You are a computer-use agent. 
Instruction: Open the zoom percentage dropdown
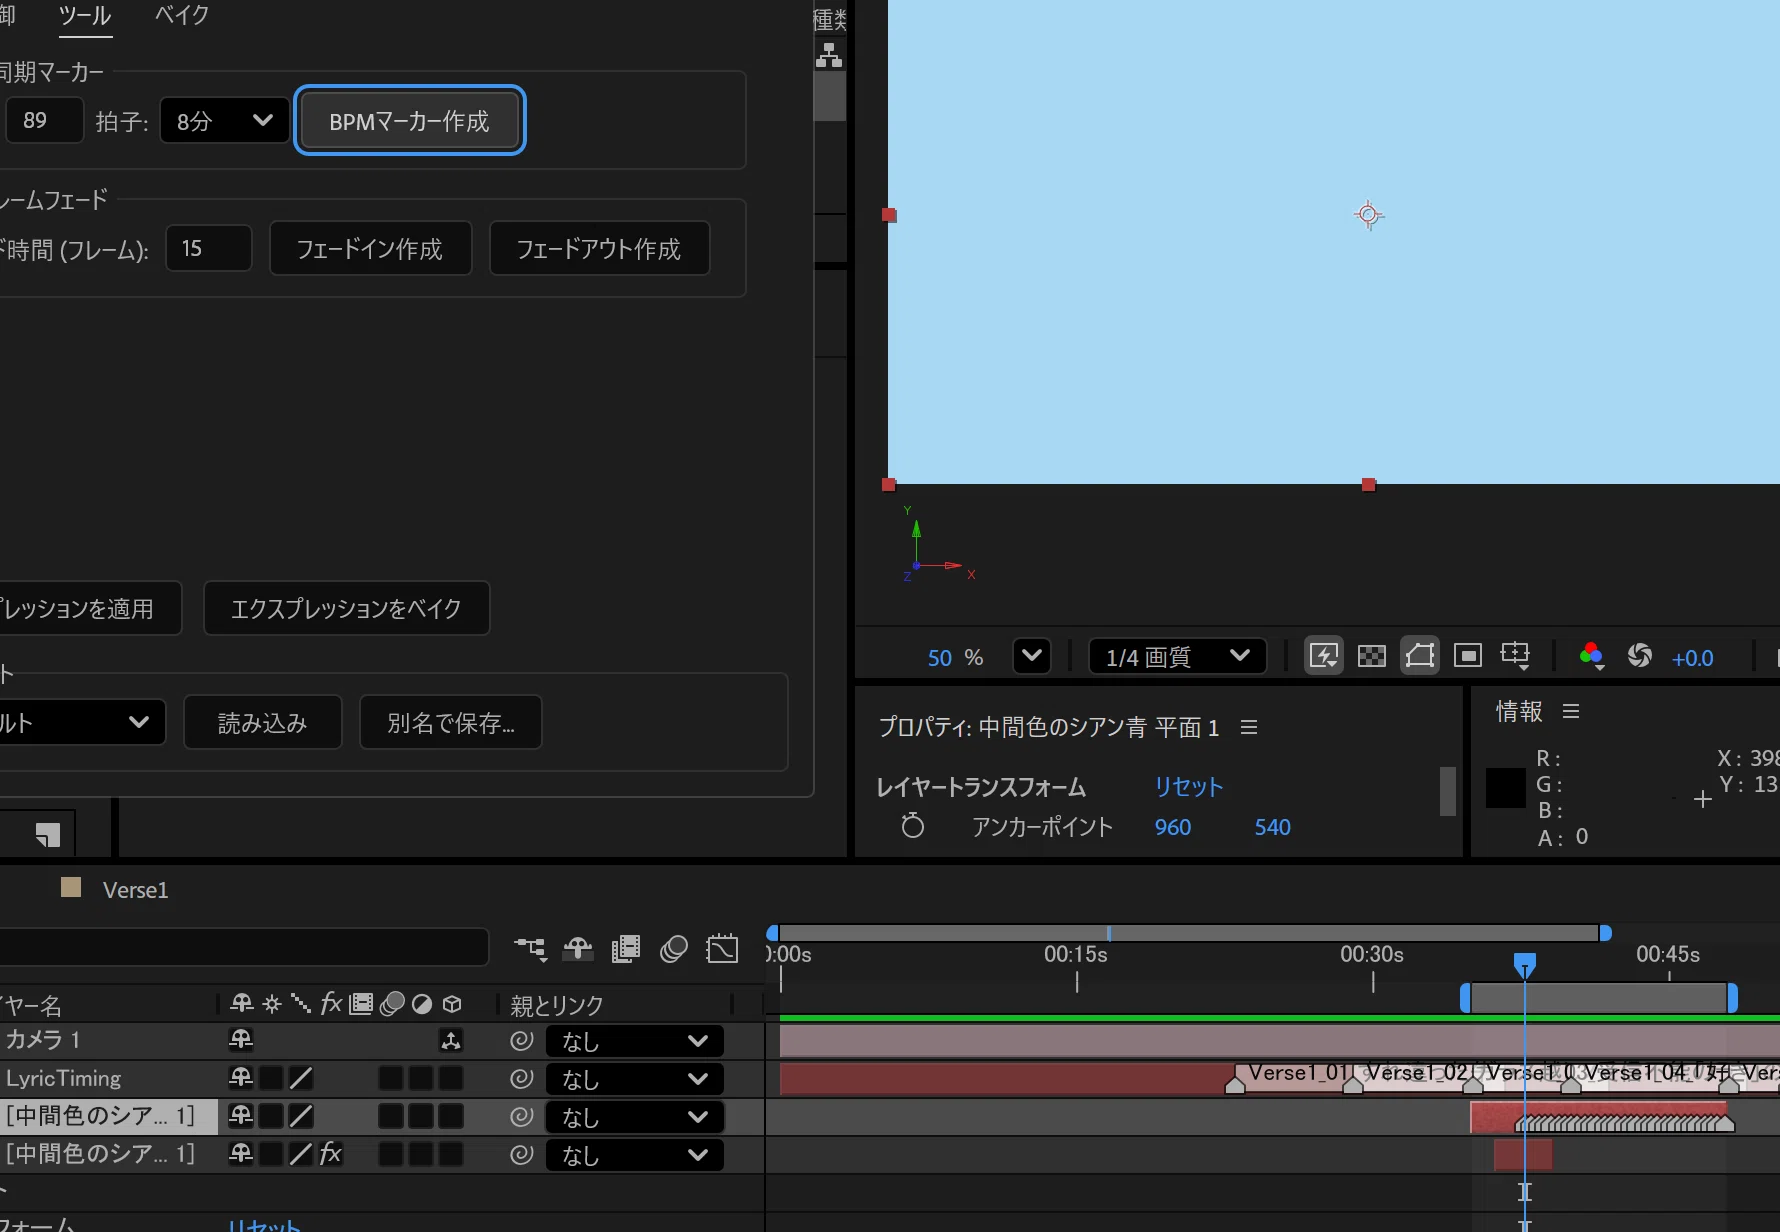coord(1032,657)
